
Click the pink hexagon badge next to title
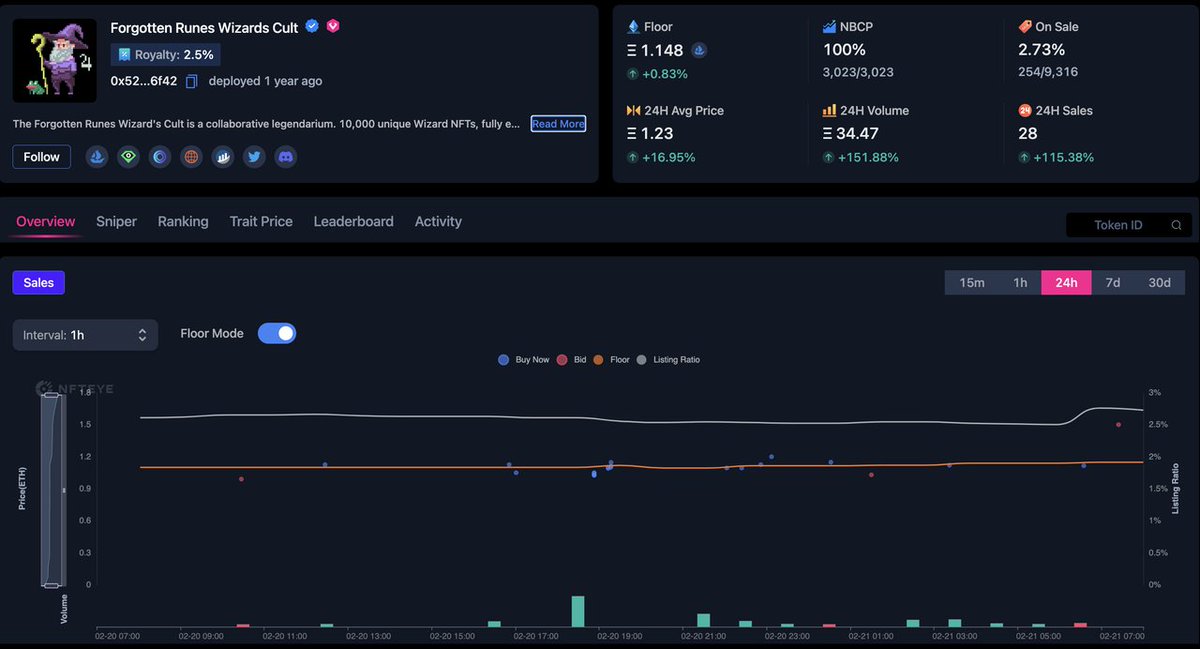click(x=333, y=26)
